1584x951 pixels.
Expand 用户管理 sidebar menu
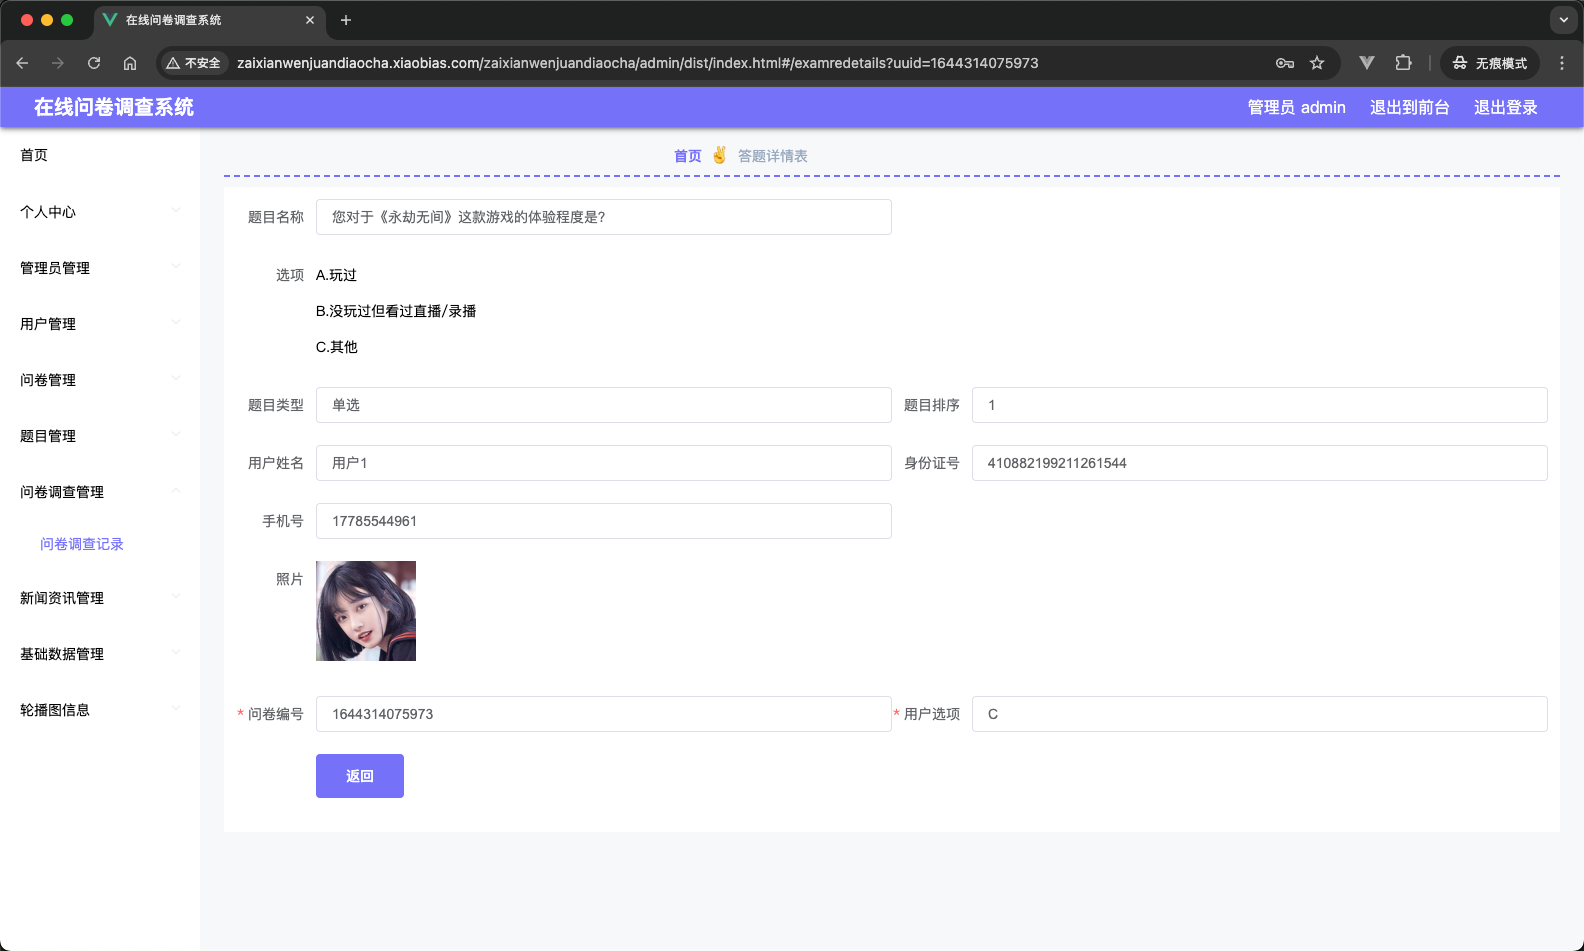(100, 324)
